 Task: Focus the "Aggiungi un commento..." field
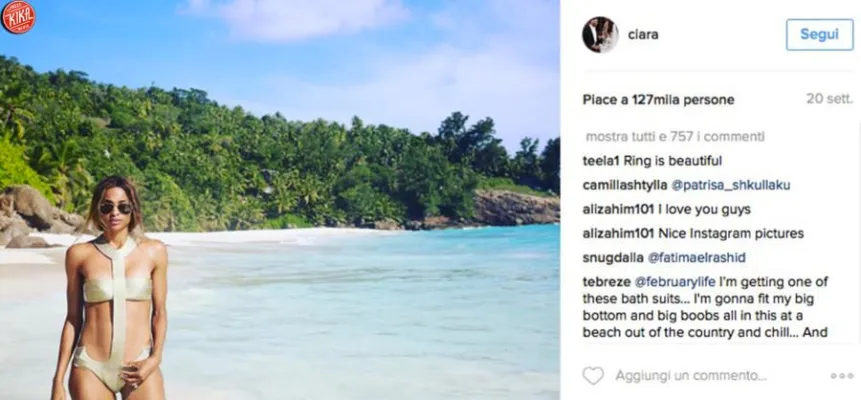coord(690,376)
